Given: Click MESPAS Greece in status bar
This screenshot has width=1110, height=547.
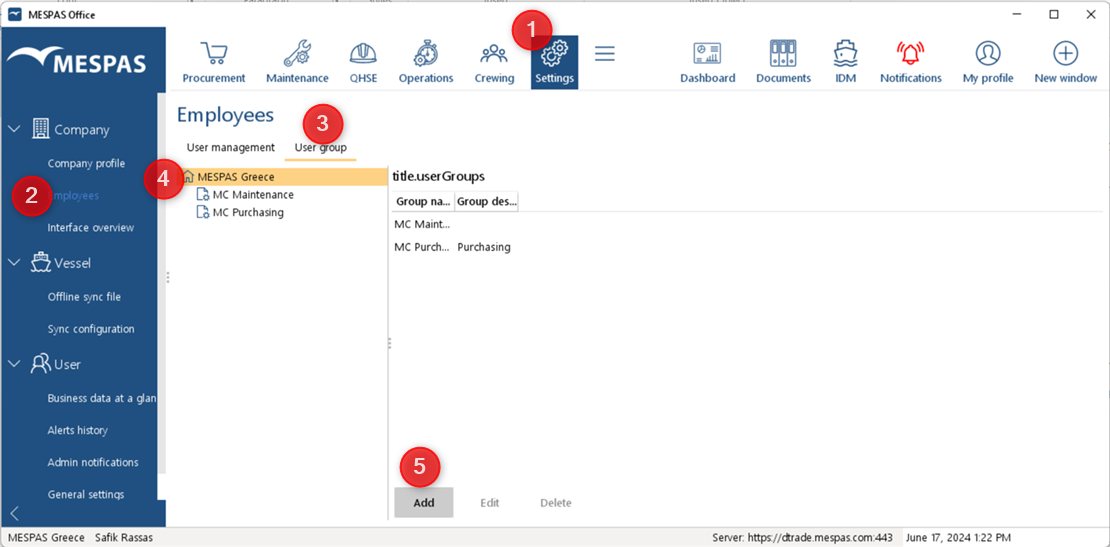Looking at the screenshot, I should point(46,538).
